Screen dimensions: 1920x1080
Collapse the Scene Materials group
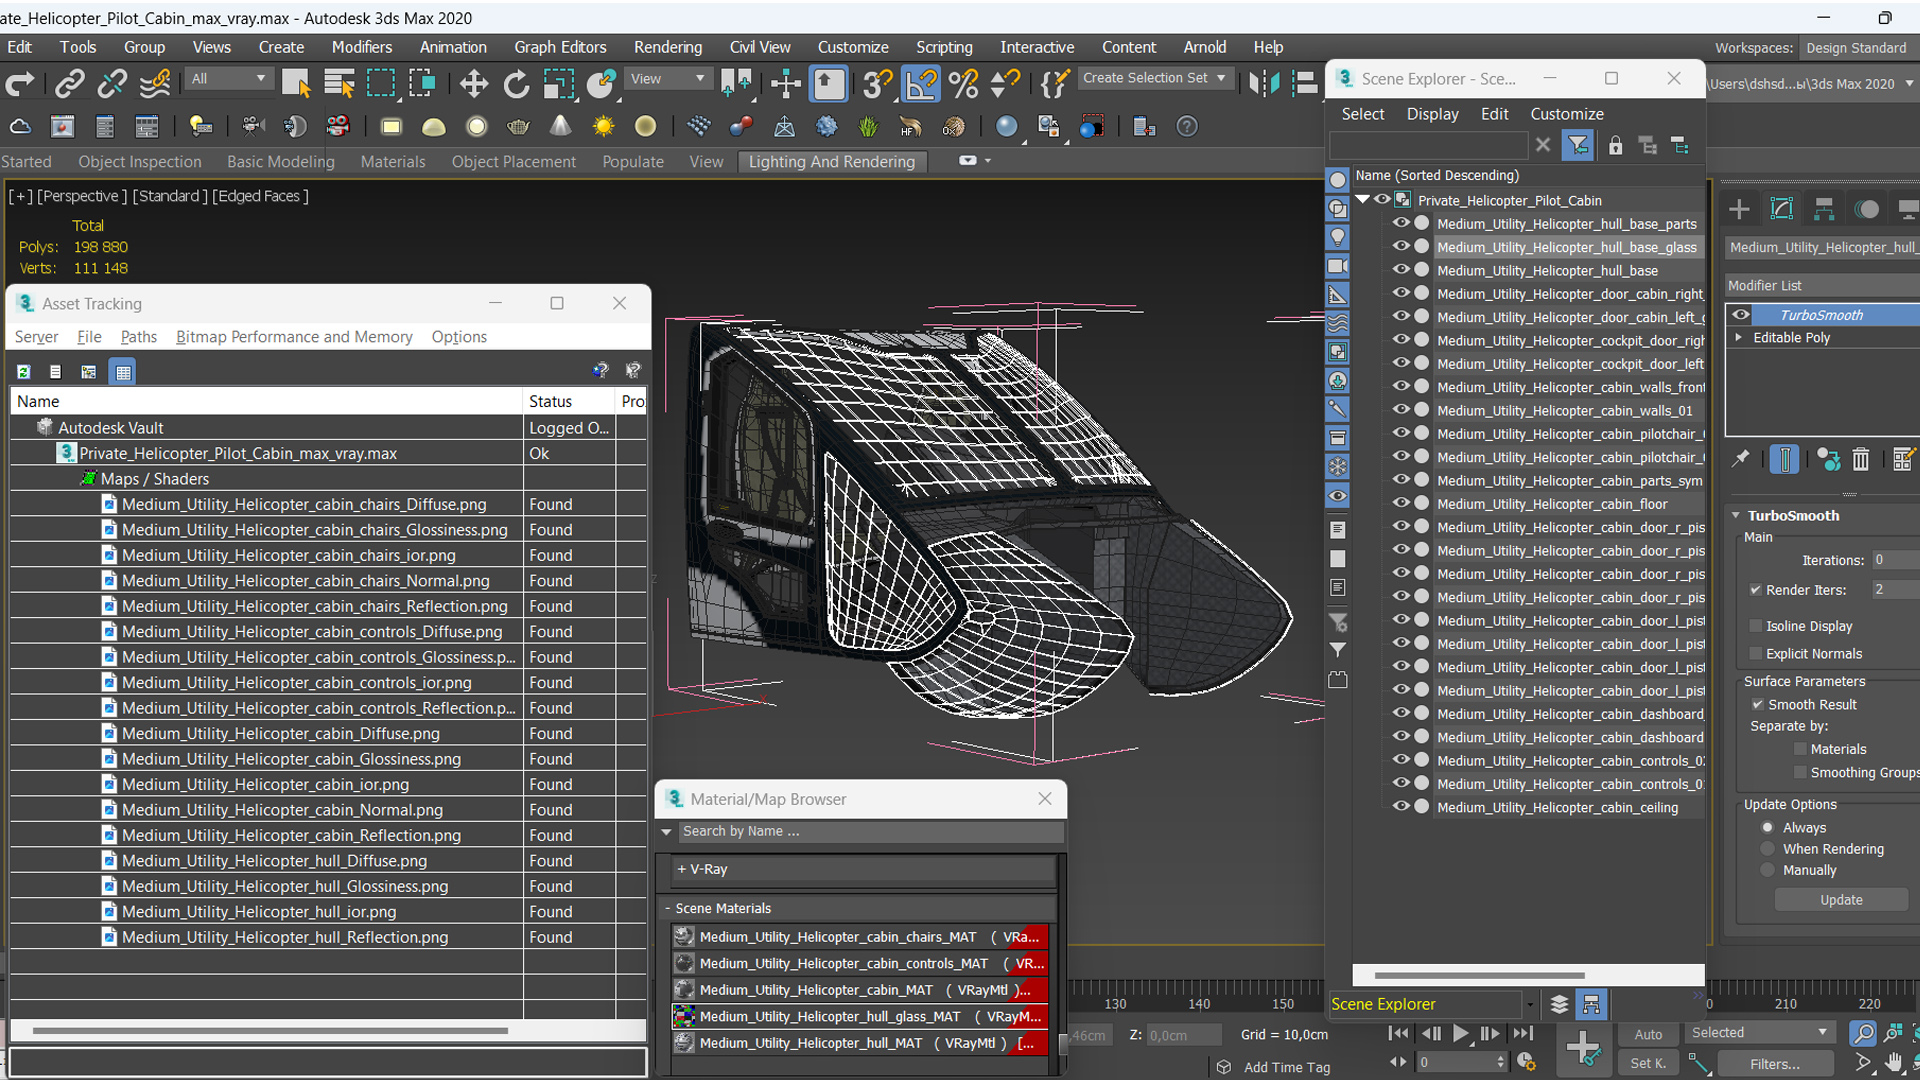coord(667,908)
